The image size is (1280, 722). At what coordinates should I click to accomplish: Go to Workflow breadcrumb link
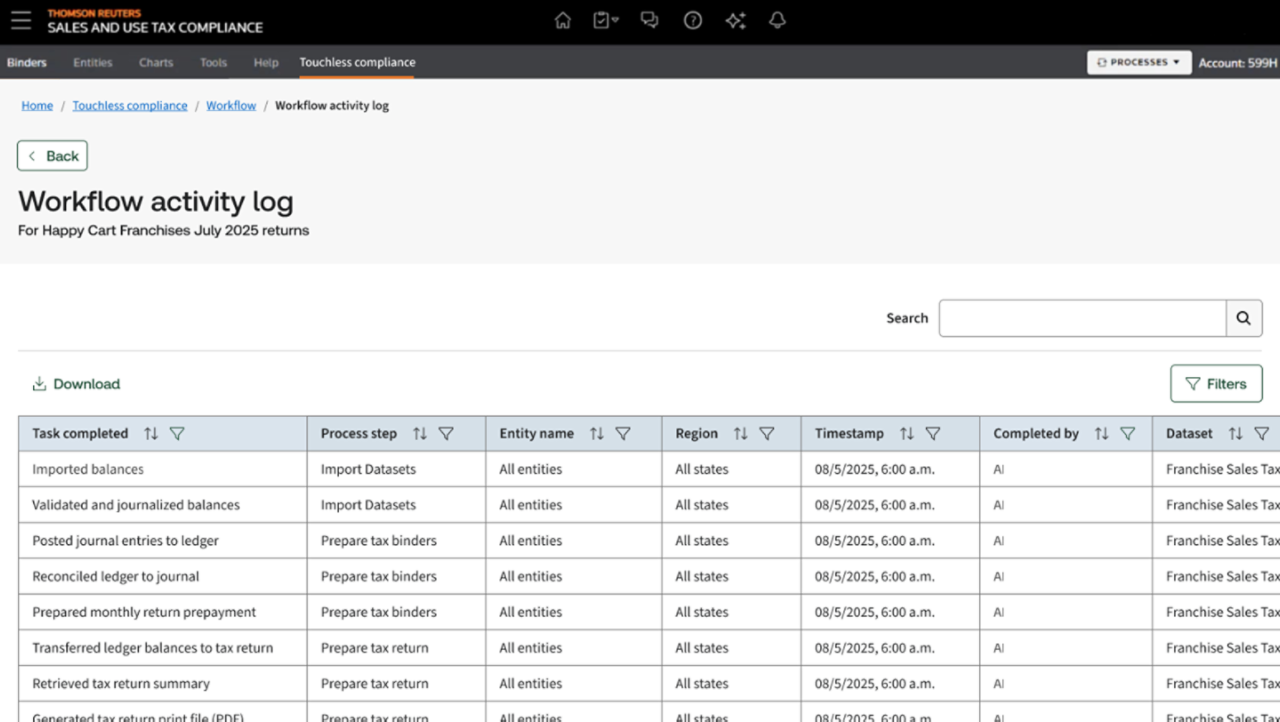231,106
